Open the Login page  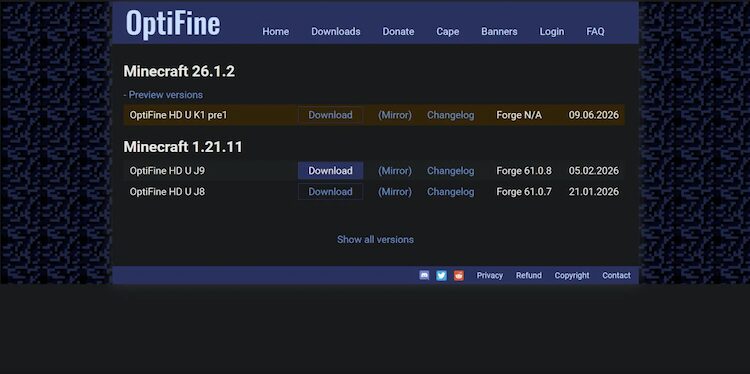[552, 32]
